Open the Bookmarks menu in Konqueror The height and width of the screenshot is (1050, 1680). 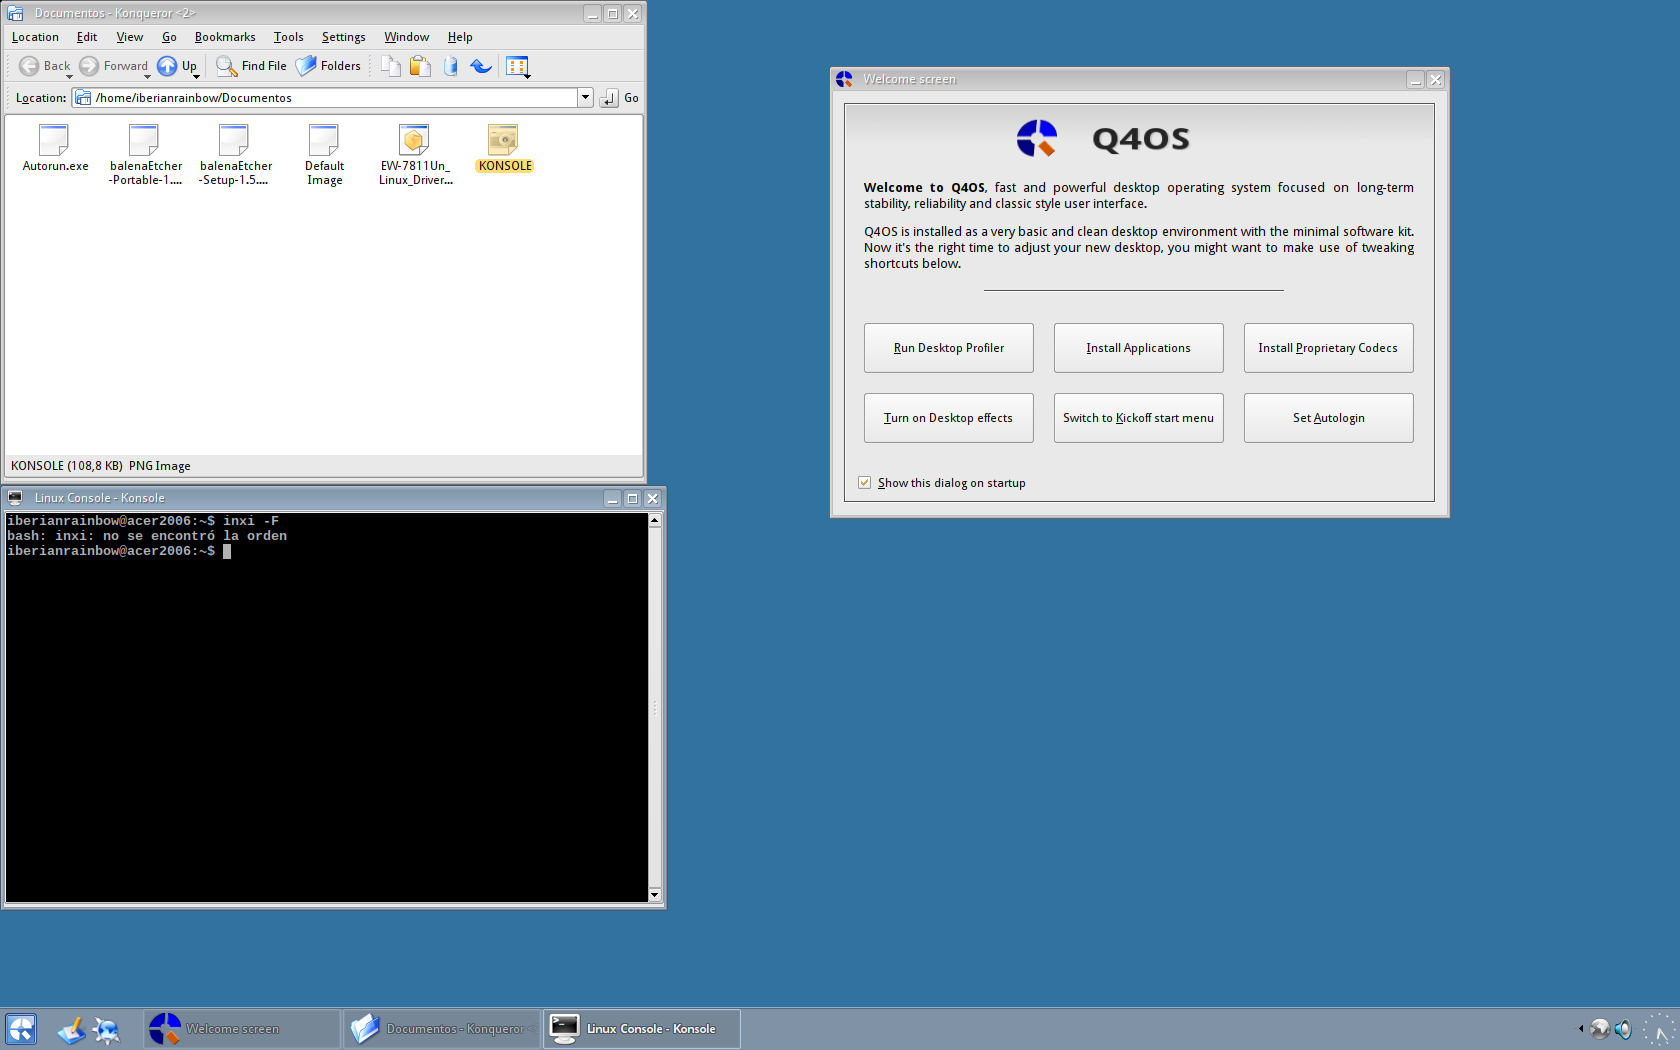pos(225,37)
